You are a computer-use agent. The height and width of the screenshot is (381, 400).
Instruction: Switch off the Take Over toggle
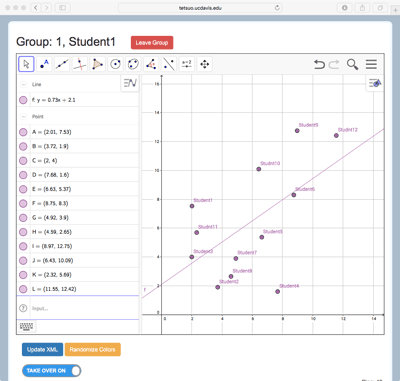tap(52, 371)
